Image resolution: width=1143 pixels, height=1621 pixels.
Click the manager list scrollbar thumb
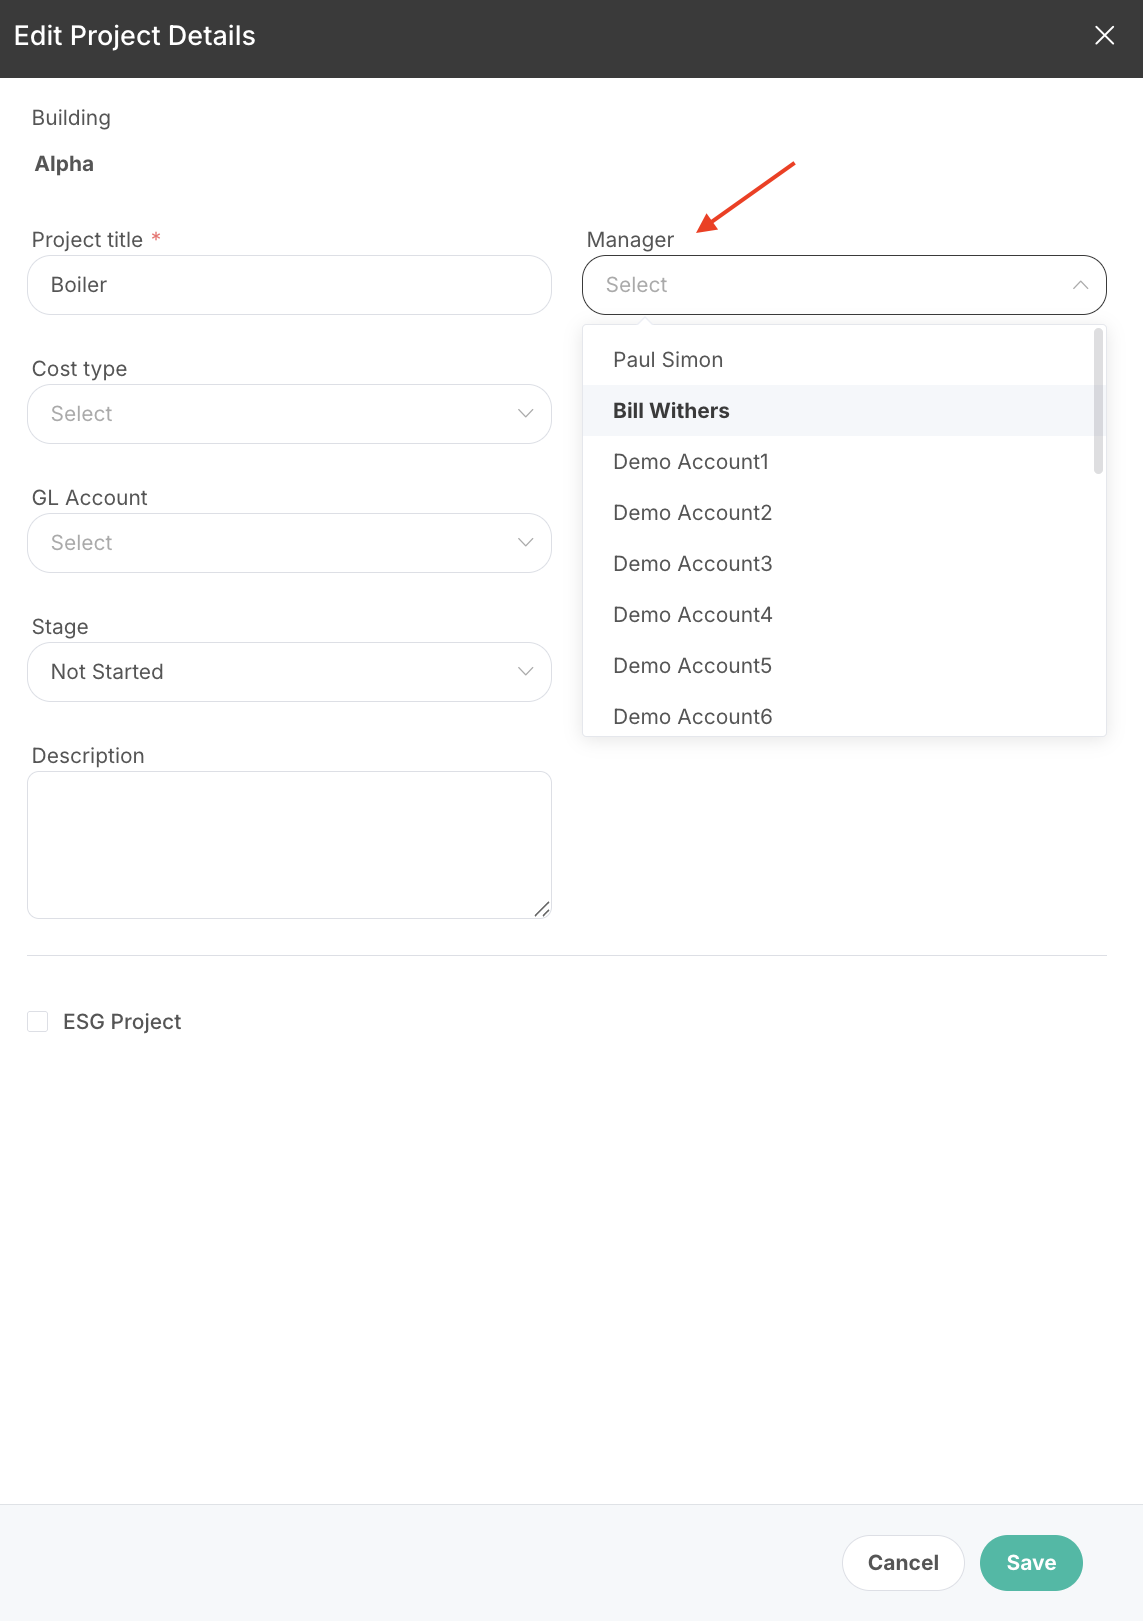tap(1099, 401)
